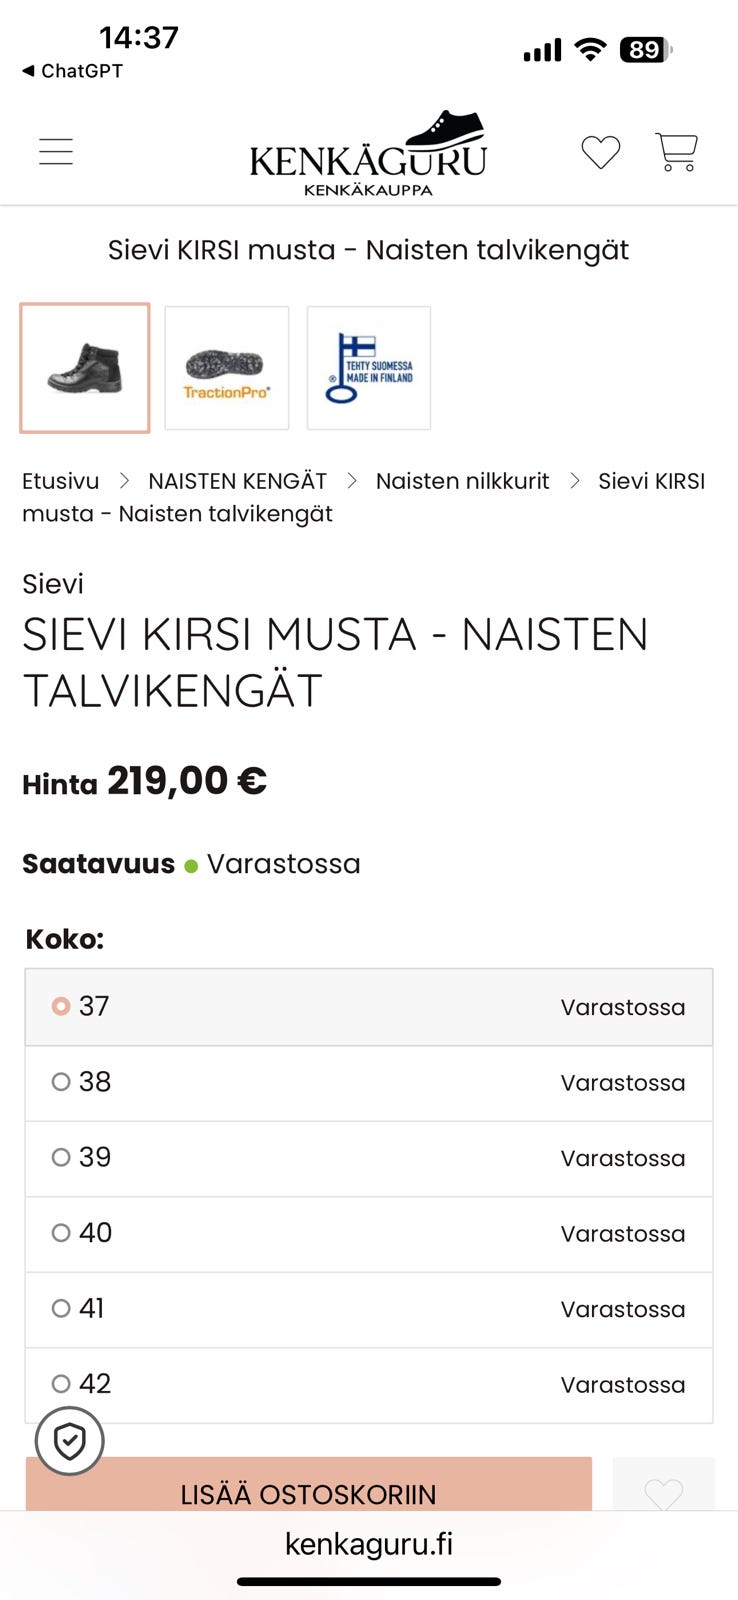The image size is (738, 1600).
Task: Open Naisten nilkkurit category from breadcrumb
Action: [x=462, y=480]
